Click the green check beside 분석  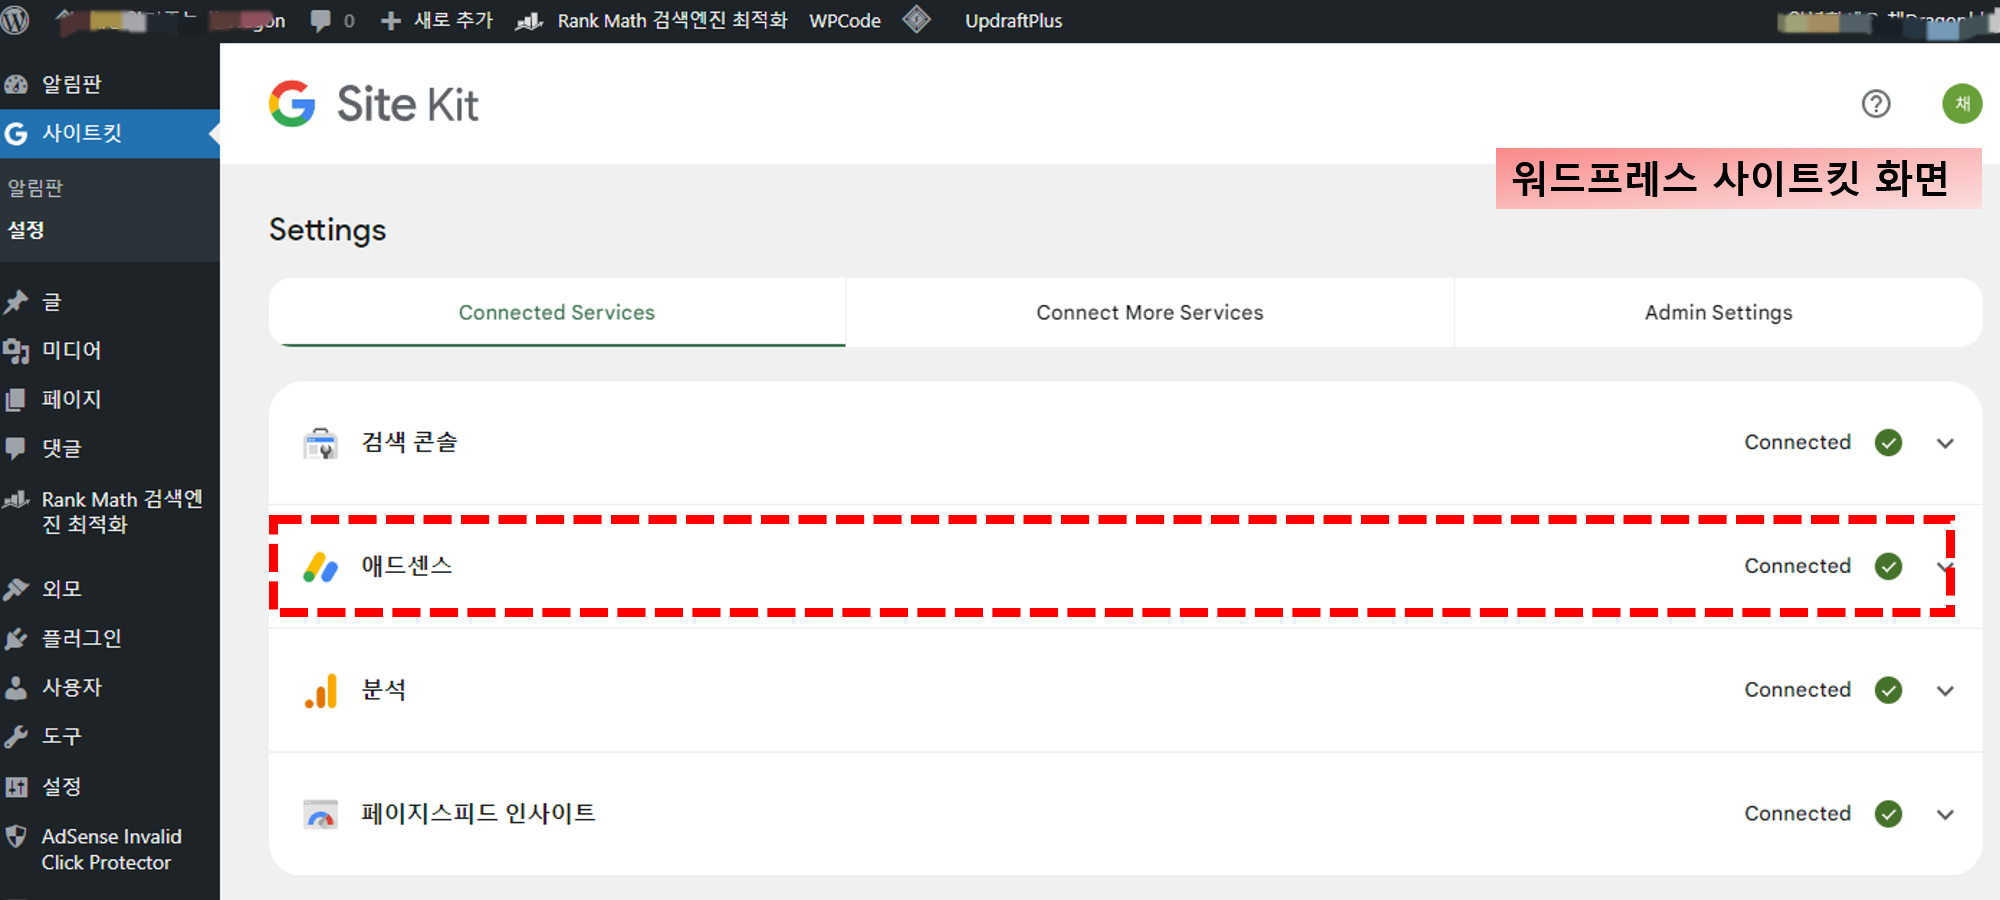pyautogui.click(x=1888, y=691)
